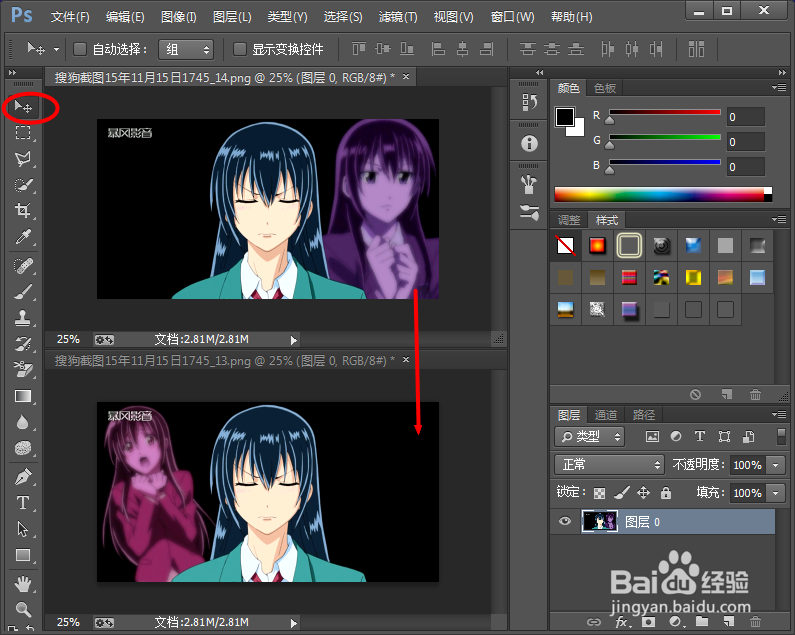Switch to the 通道 tab
This screenshot has width=795, height=635.
click(605, 415)
